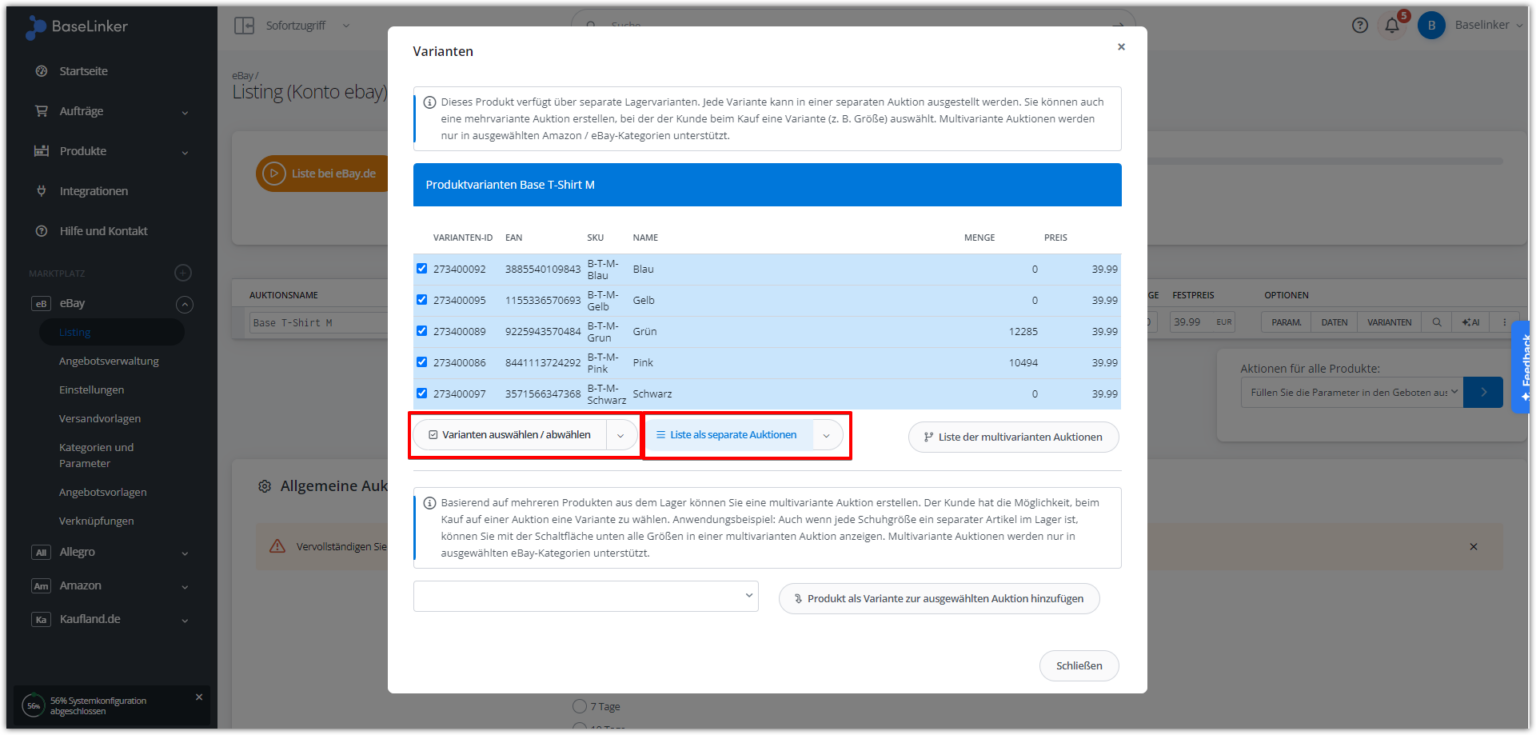1536x735 pixels.
Task: Click the AI assistant icon
Action: (x=1470, y=321)
